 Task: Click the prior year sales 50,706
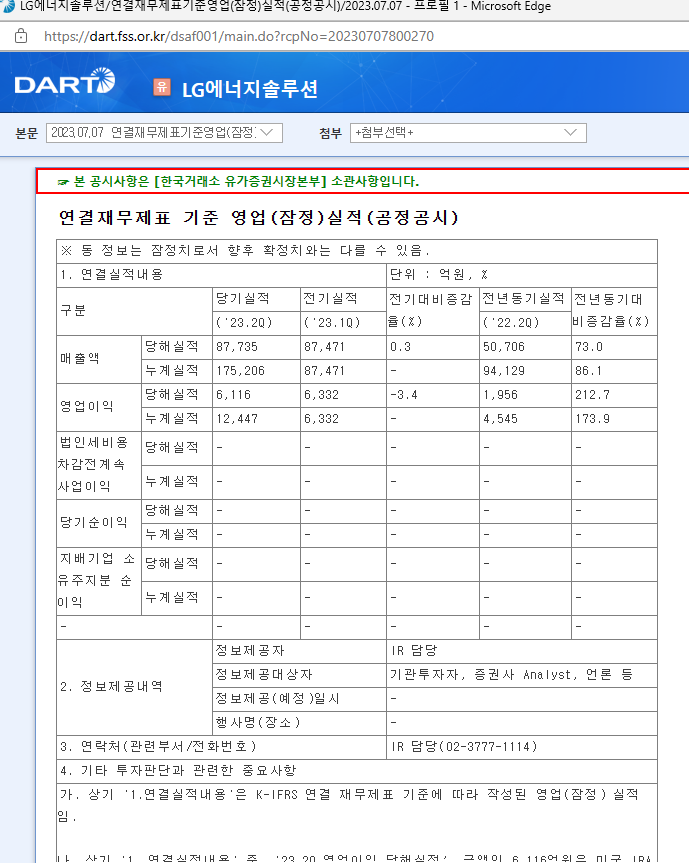pos(504,347)
